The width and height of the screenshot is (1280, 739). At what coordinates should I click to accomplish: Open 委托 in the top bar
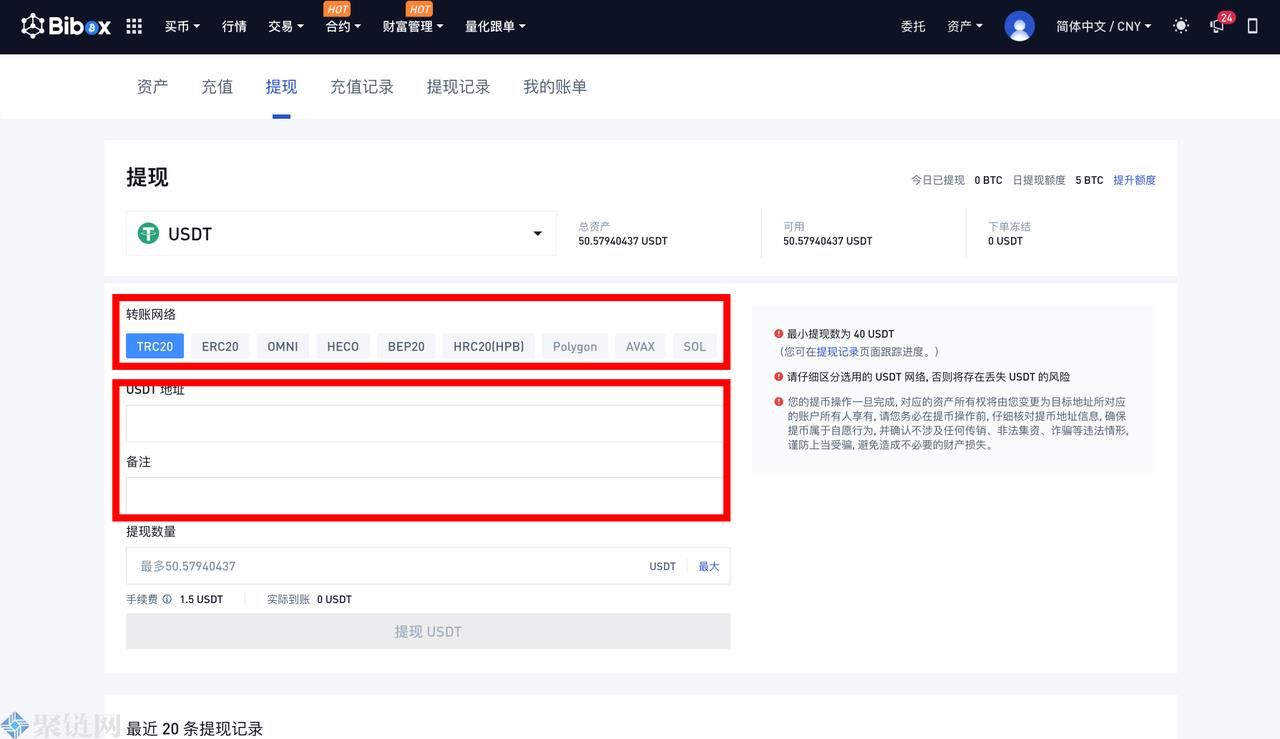coord(913,26)
